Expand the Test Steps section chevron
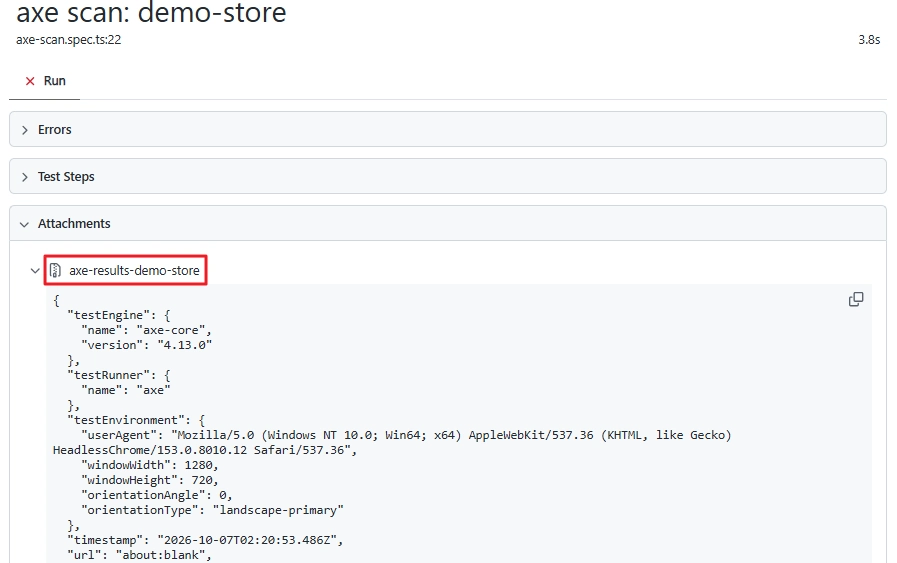 (25, 177)
